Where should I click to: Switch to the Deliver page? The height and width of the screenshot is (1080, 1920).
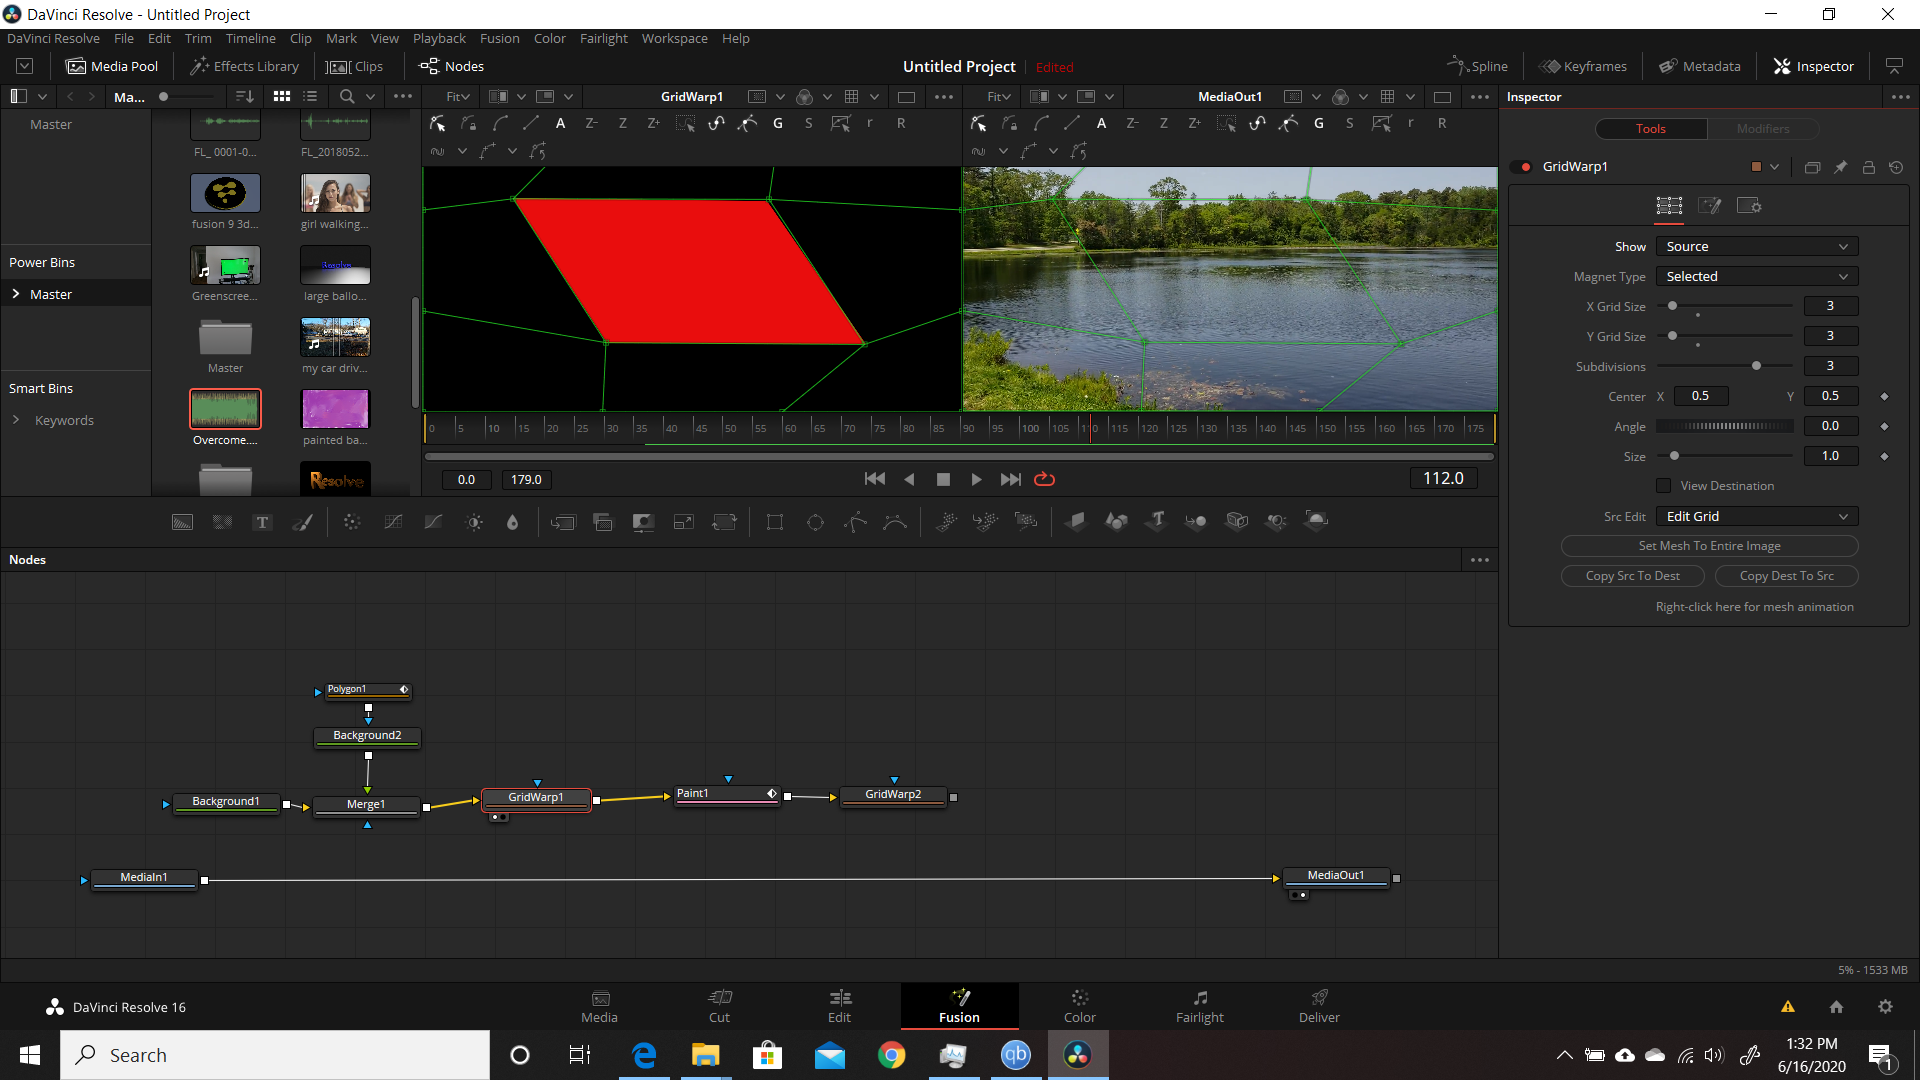click(x=1319, y=1006)
